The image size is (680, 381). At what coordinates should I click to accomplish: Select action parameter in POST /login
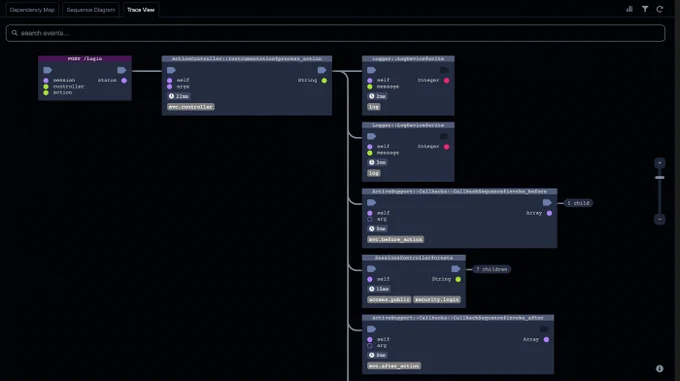(58, 92)
